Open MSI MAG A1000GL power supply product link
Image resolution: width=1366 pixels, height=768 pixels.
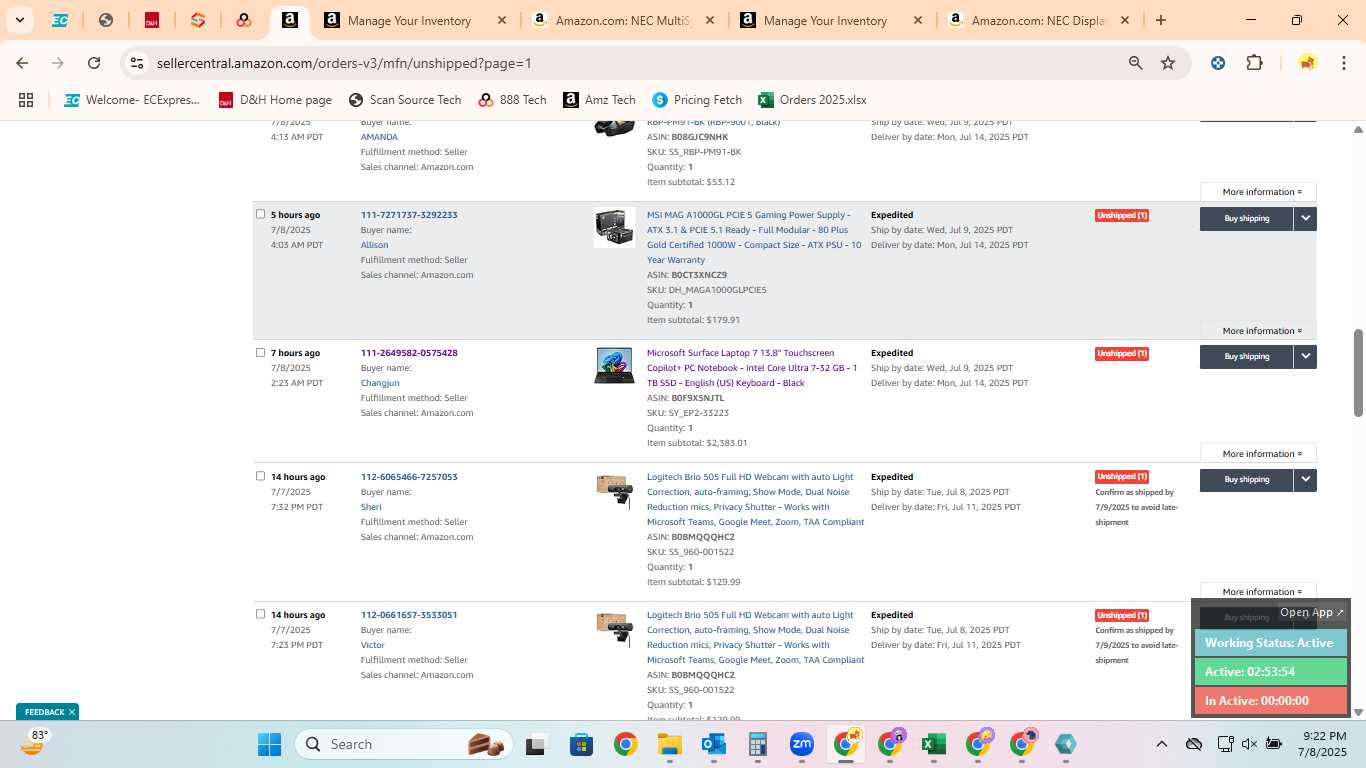754,237
